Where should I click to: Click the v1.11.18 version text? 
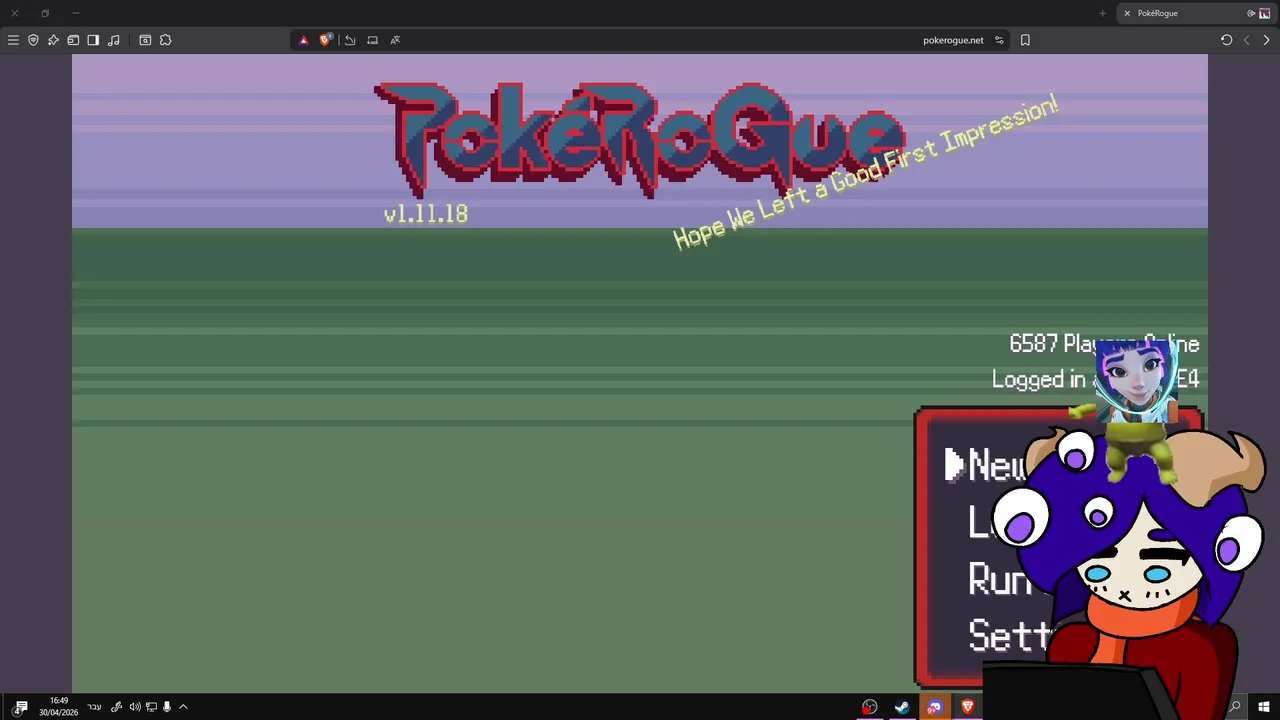(426, 214)
